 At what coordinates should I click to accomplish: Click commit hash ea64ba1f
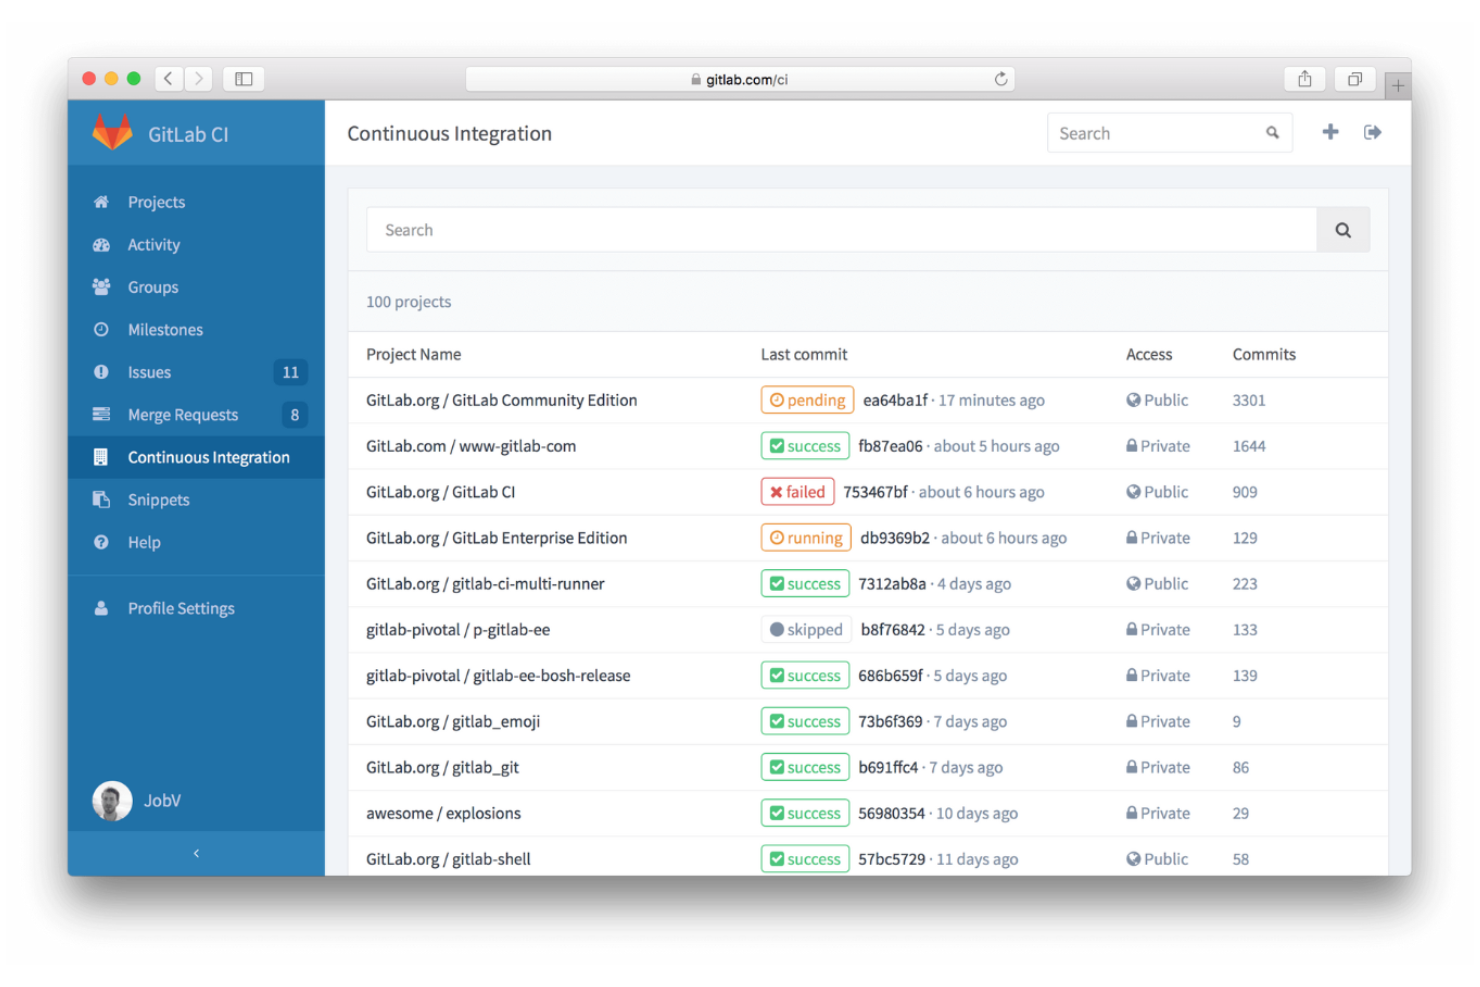pyautogui.click(x=895, y=400)
